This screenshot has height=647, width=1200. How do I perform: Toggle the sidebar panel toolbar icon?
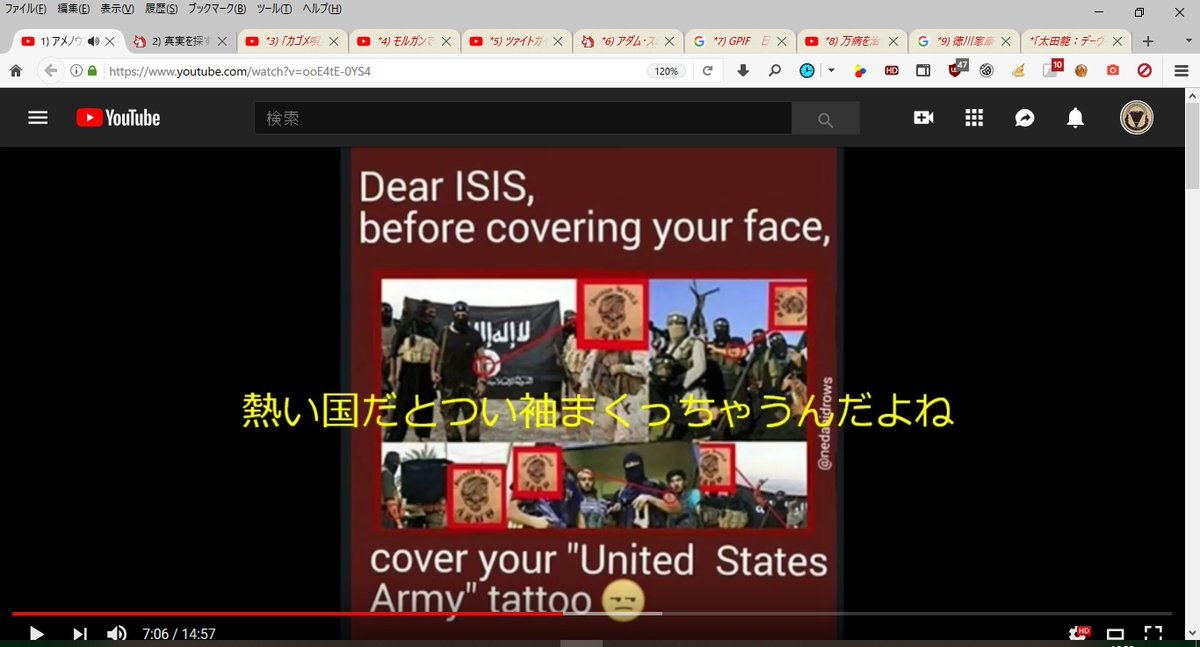coord(923,71)
